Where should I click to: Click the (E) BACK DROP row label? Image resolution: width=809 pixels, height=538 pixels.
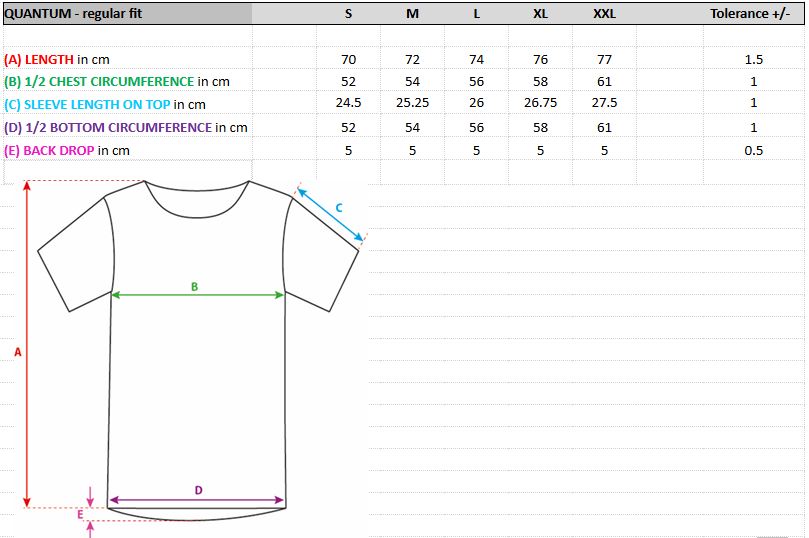coord(67,150)
